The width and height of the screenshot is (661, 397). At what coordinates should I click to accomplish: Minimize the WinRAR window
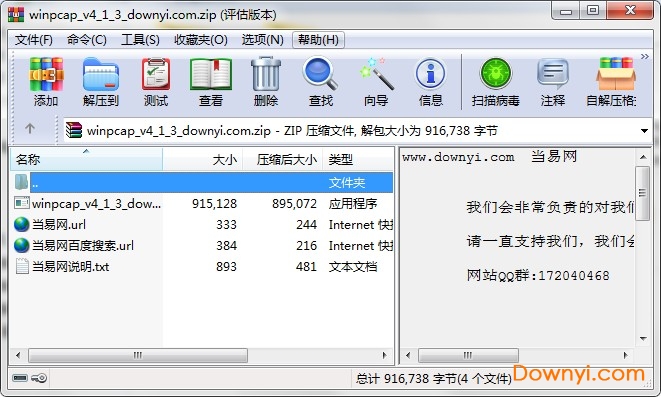[x=566, y=11]
